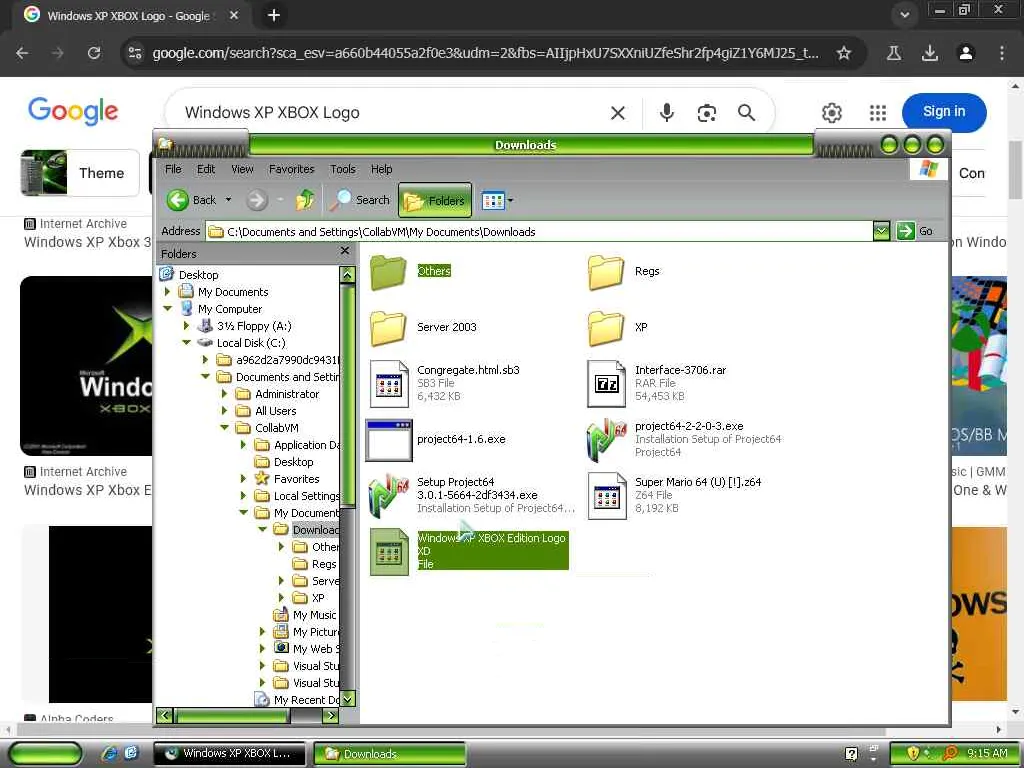Select Super Mario 64 (U) [!].z64 icon
The width and height of the screenshot is (1024, 768).
(x=607, y=496)
